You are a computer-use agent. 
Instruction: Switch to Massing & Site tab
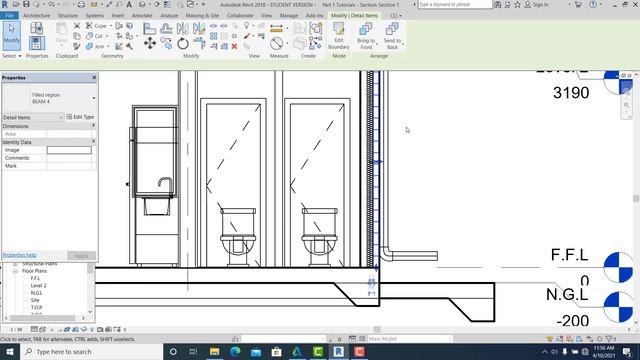202,16
